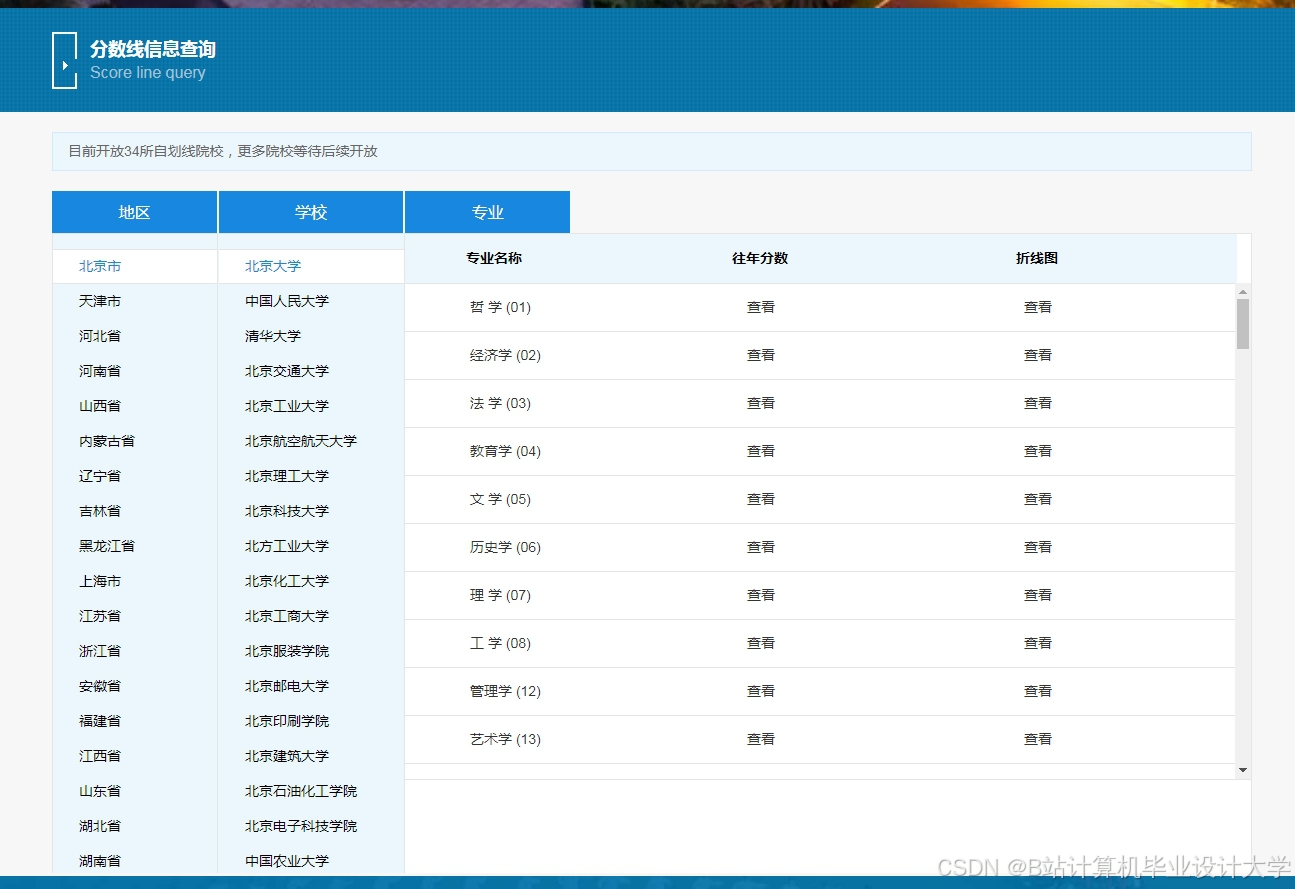1295x889 pixels.
Task: Select 北京航空航天大学 in the school list
Action: [301, 440]
